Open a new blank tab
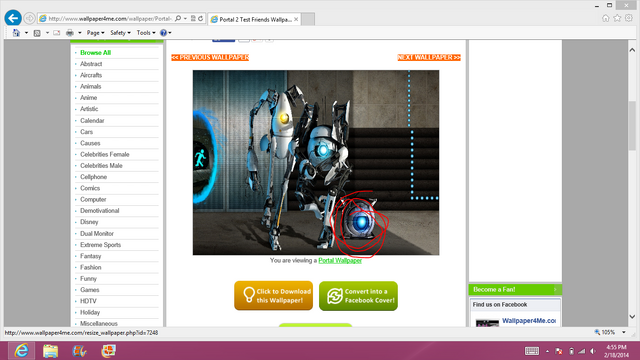The image size is (640, 360). 308,19
